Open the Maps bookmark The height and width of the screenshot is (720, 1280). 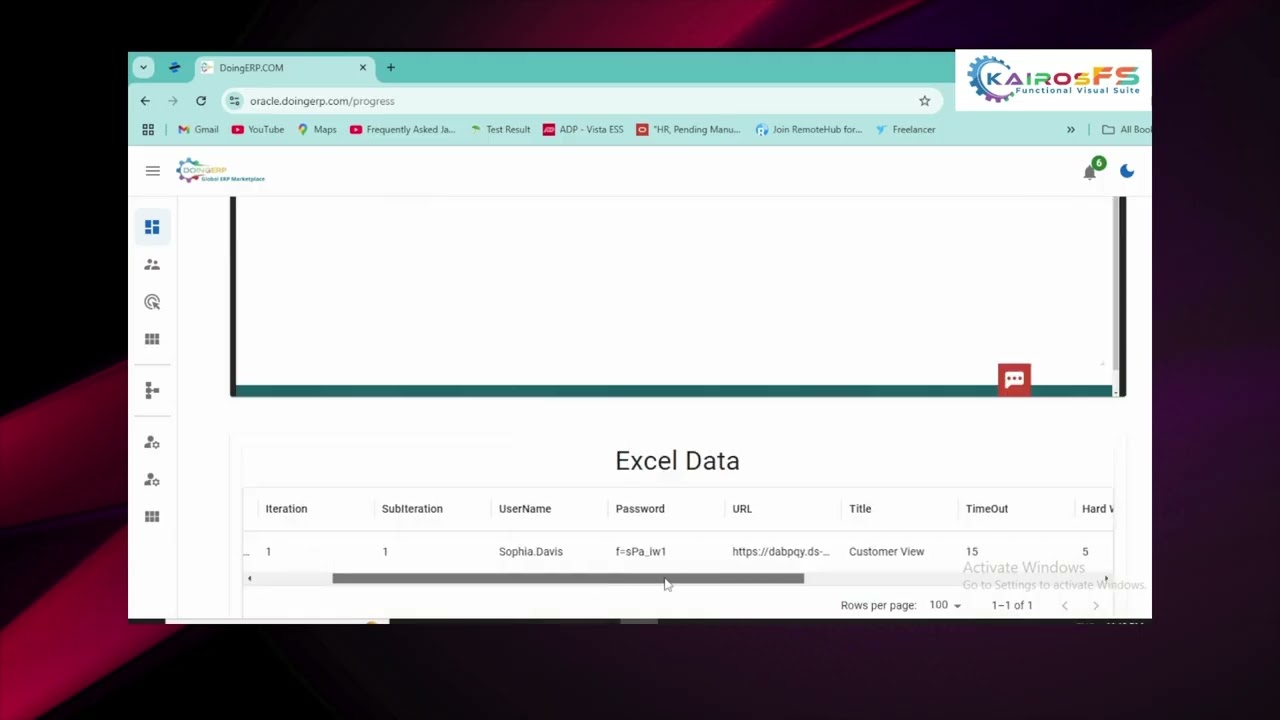(x=317, y=129)
